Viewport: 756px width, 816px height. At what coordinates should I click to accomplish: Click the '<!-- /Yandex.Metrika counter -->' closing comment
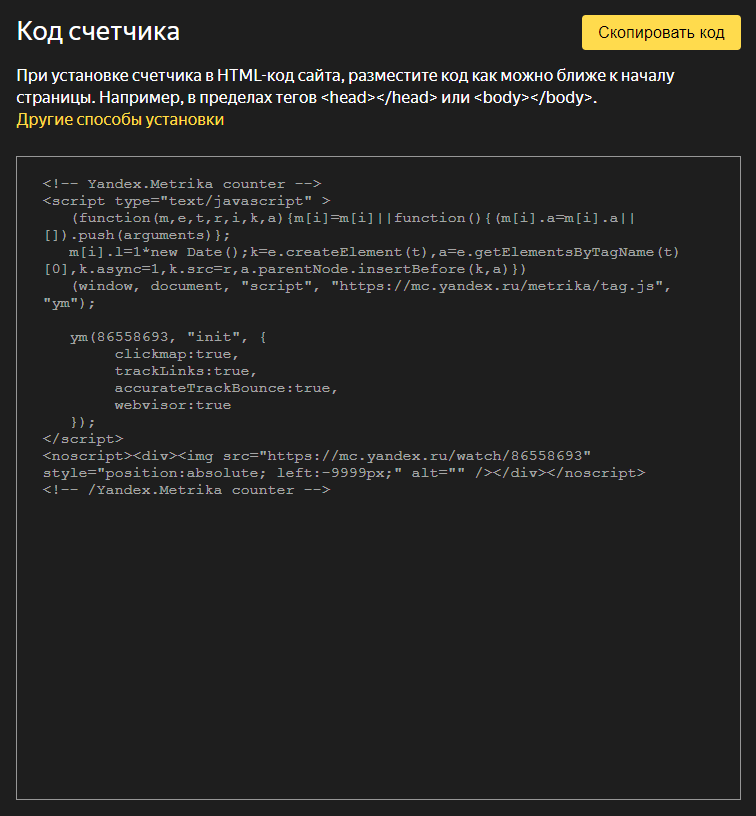[x=187, y=490]
